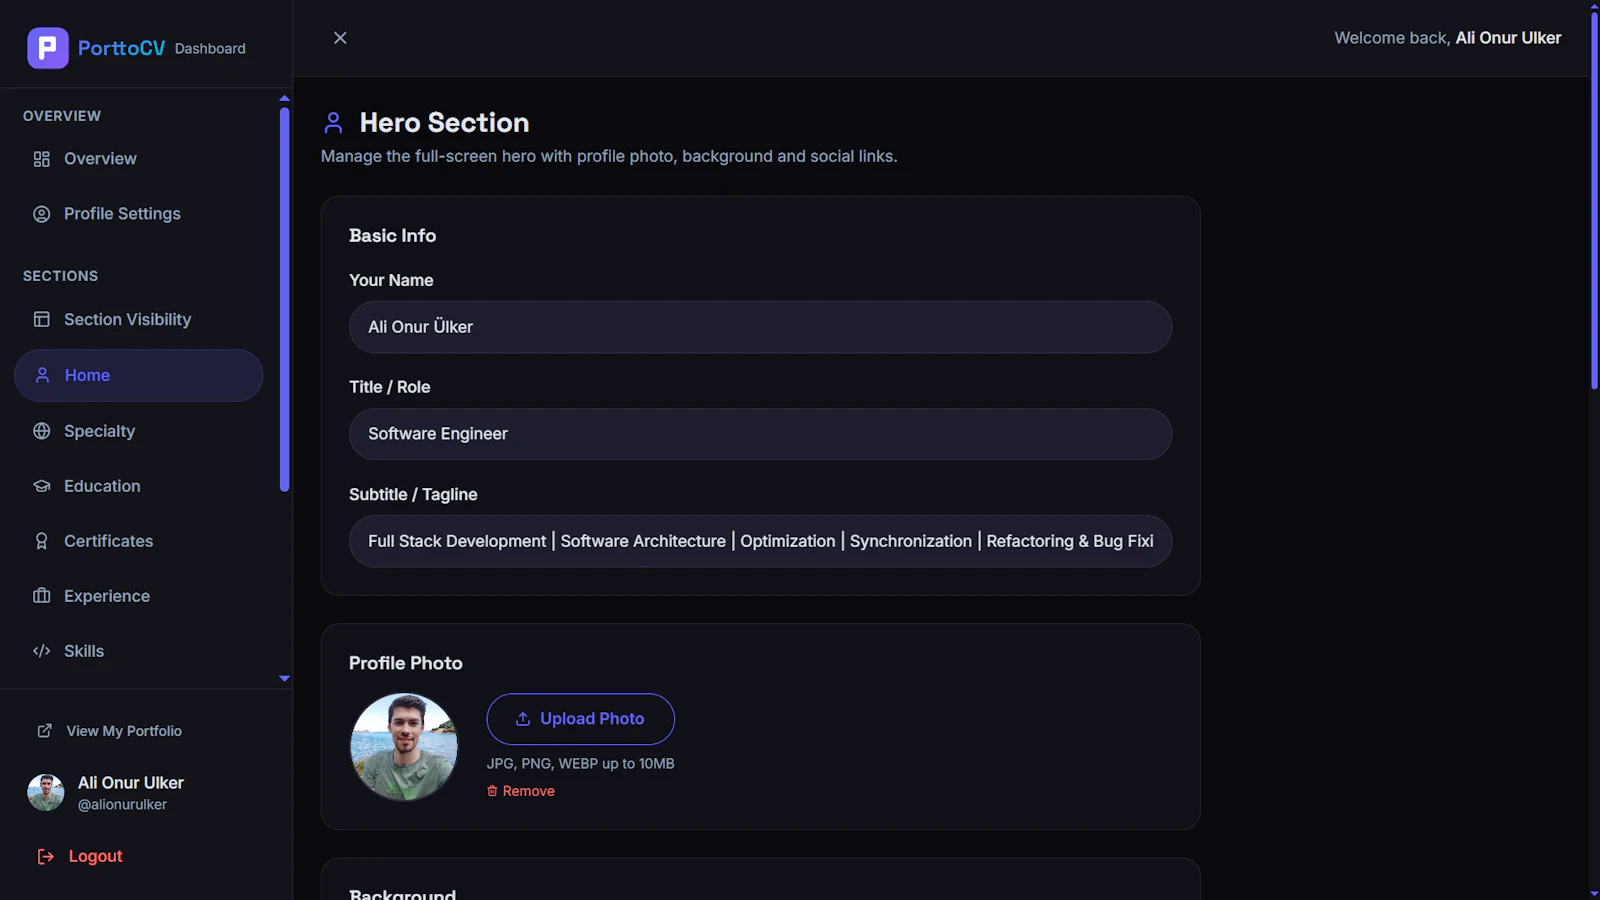Select the Home section in sidebar
This screenshot has width=1600, height=900.
point(139,376)
